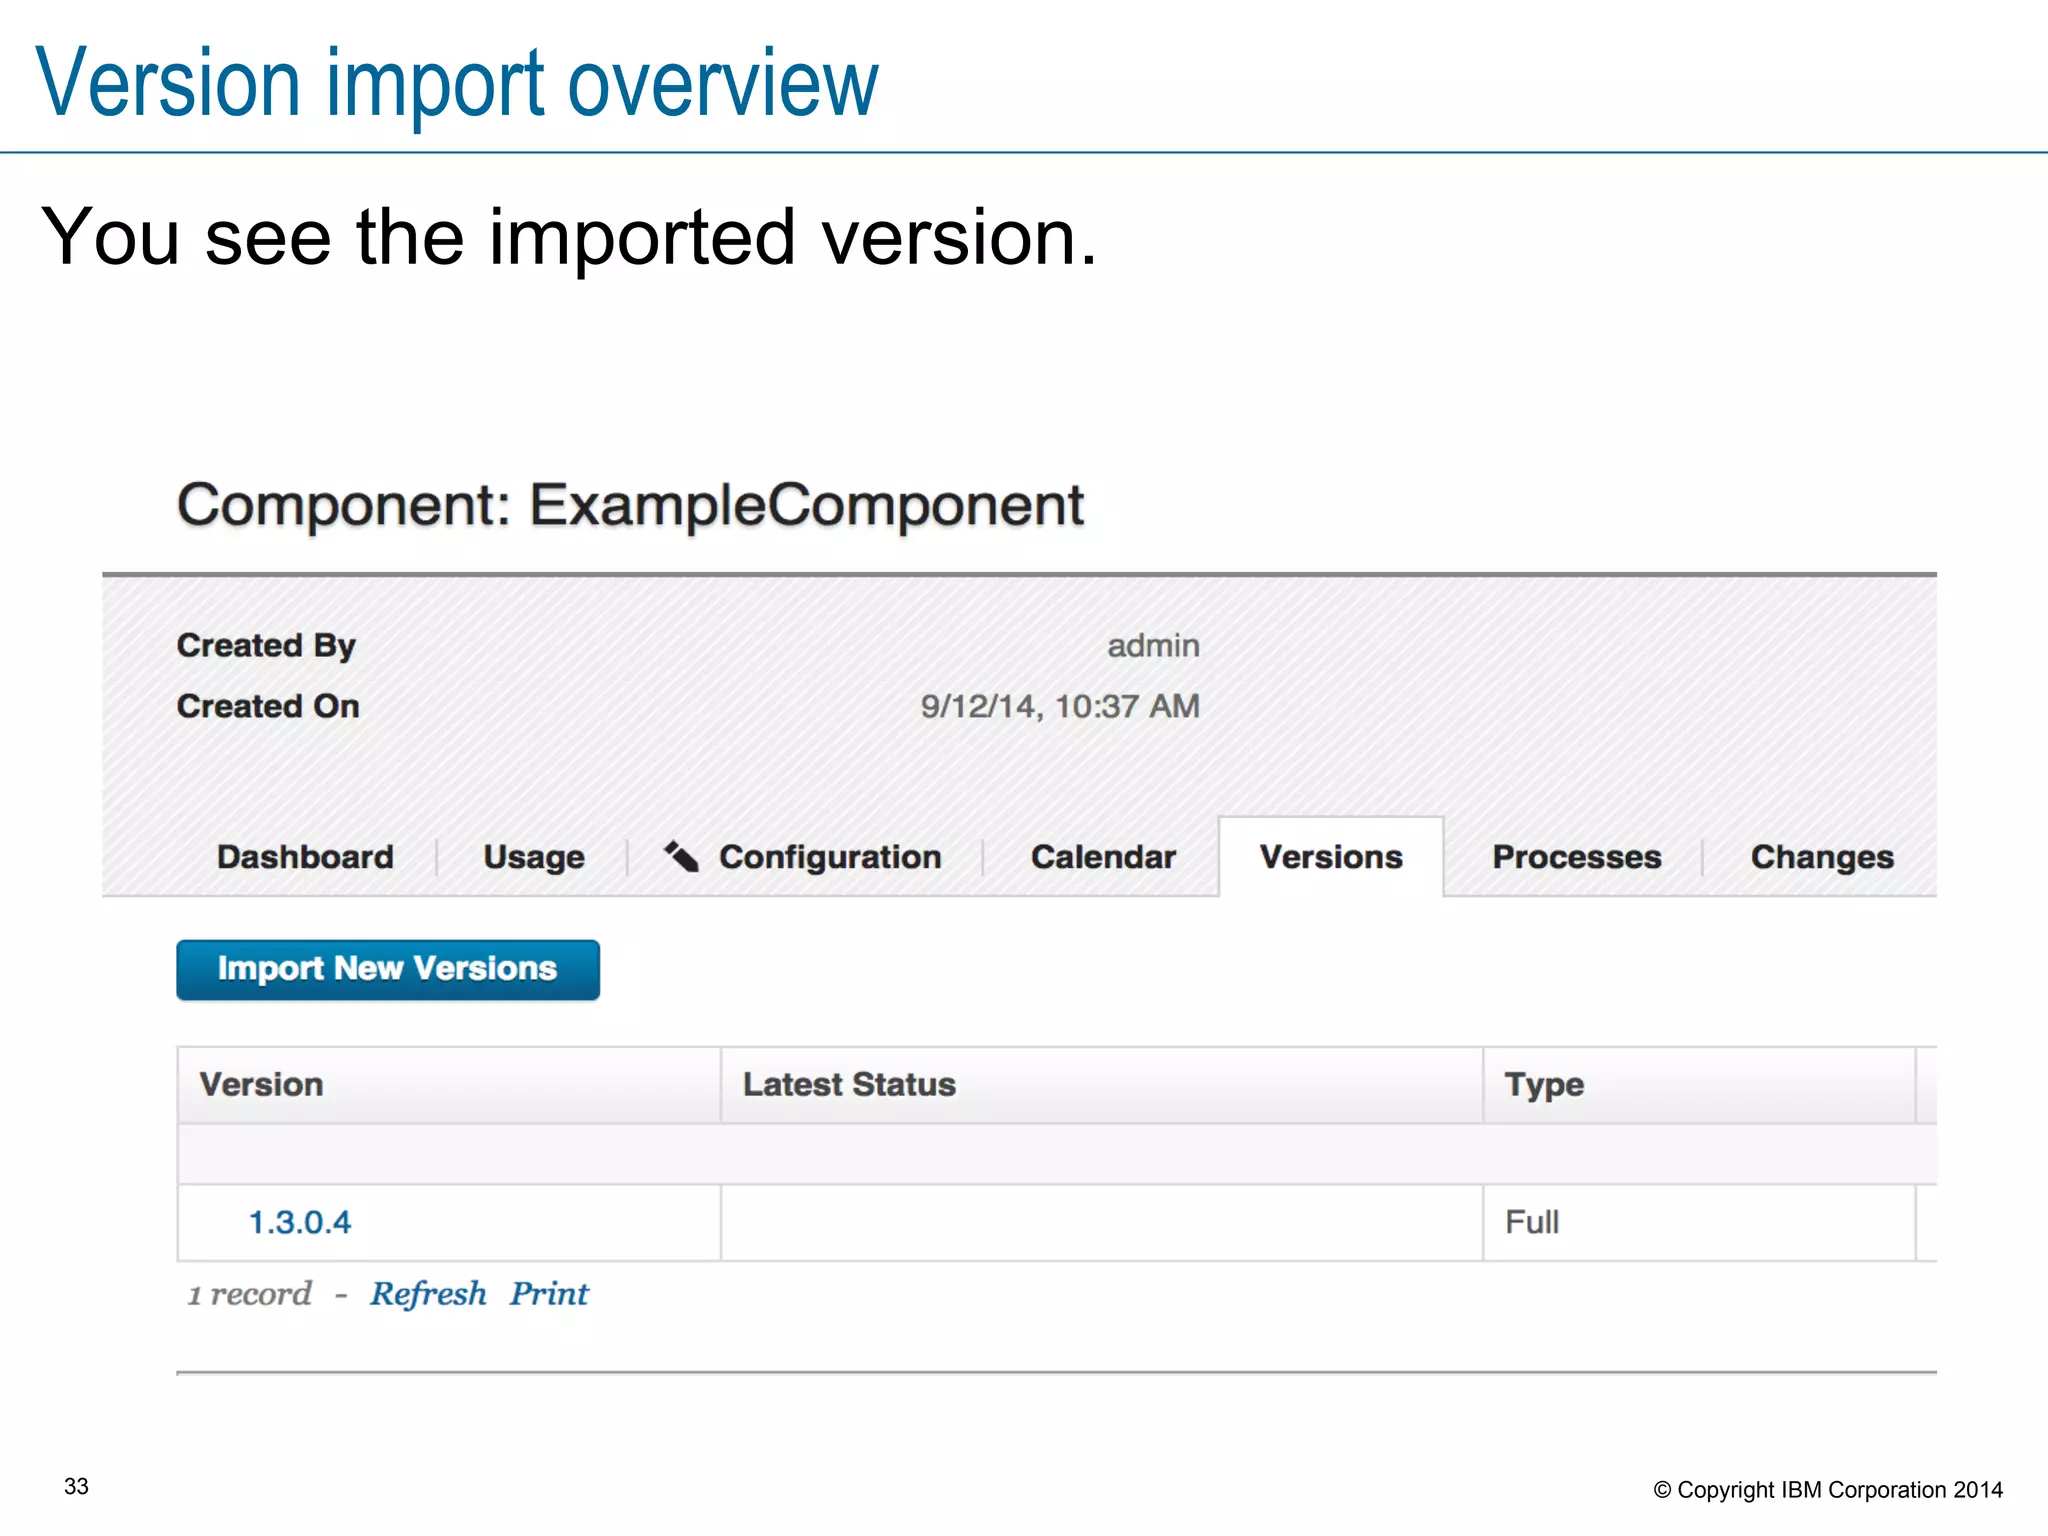
Task: Click the 'admin' Created By value
Action: [1153, 646]
